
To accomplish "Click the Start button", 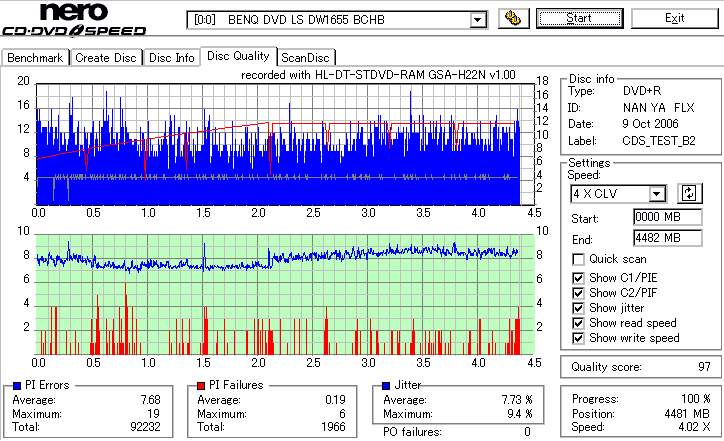I will [579, 18].
